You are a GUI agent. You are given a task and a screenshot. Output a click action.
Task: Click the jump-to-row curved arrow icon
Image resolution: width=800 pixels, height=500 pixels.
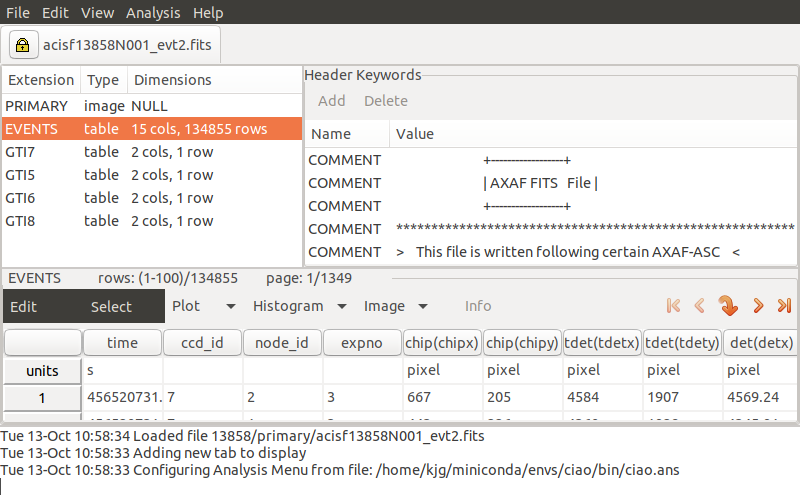pos(728,306)
